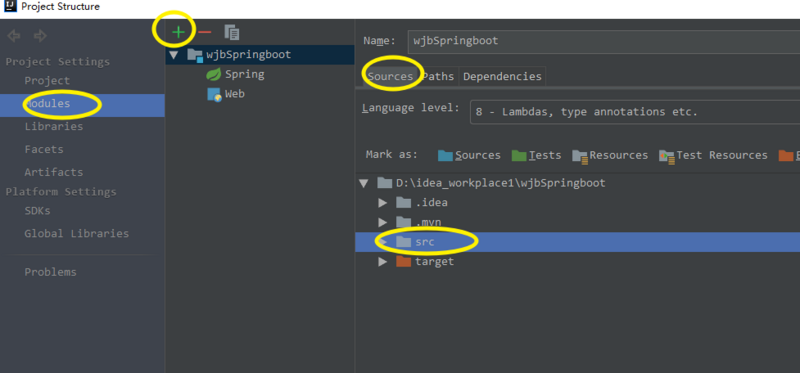Open Artifacts settings

pos(54,172)
